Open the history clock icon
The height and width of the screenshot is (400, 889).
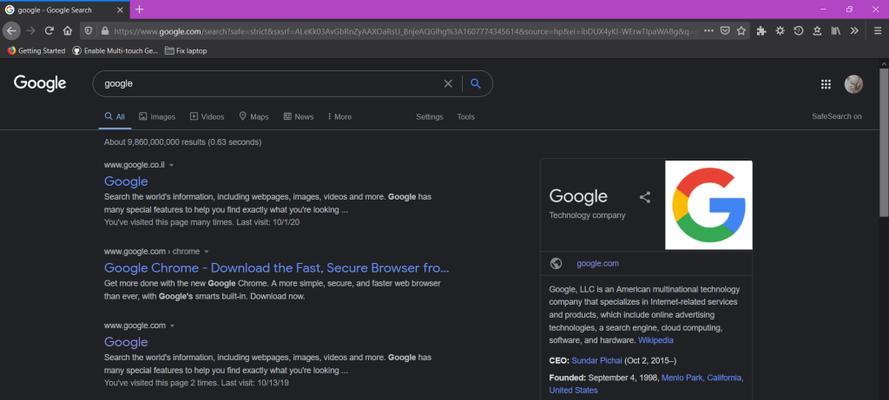[798, 31]
